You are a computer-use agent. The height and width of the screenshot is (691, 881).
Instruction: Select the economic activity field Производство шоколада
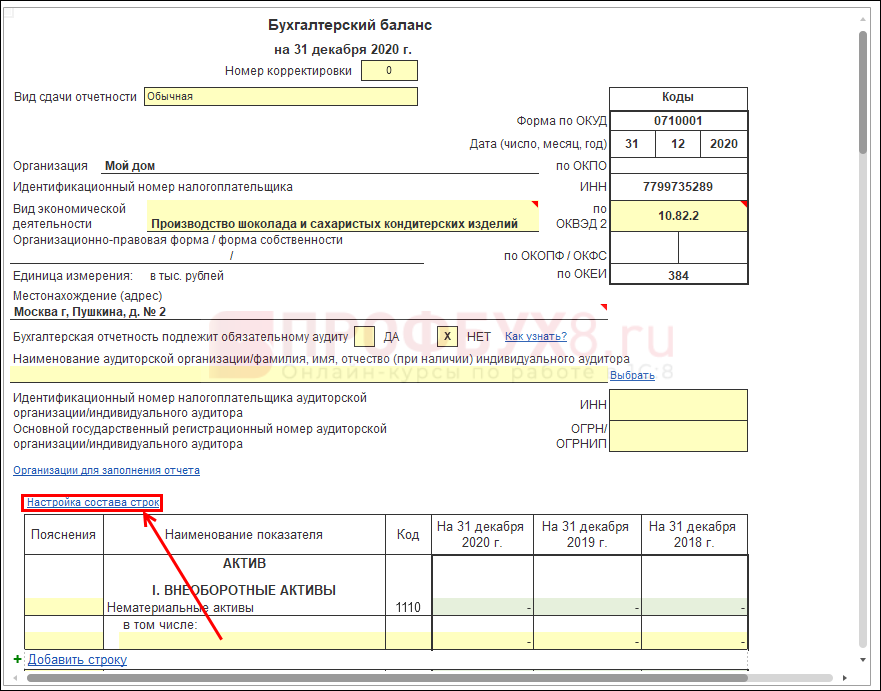[x=343, y=216]
